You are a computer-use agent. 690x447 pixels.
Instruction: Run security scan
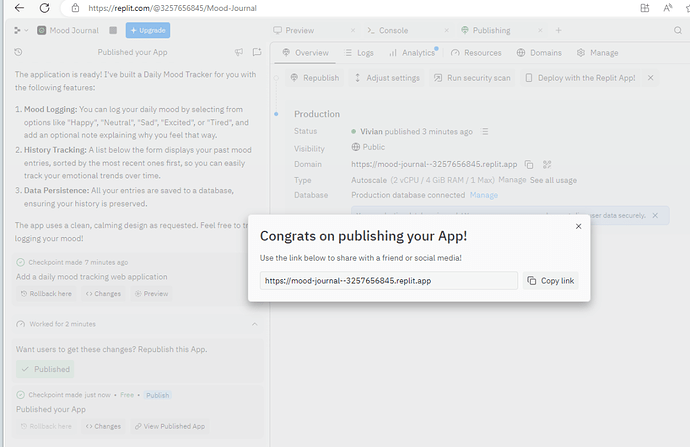[x=472, y=78]
